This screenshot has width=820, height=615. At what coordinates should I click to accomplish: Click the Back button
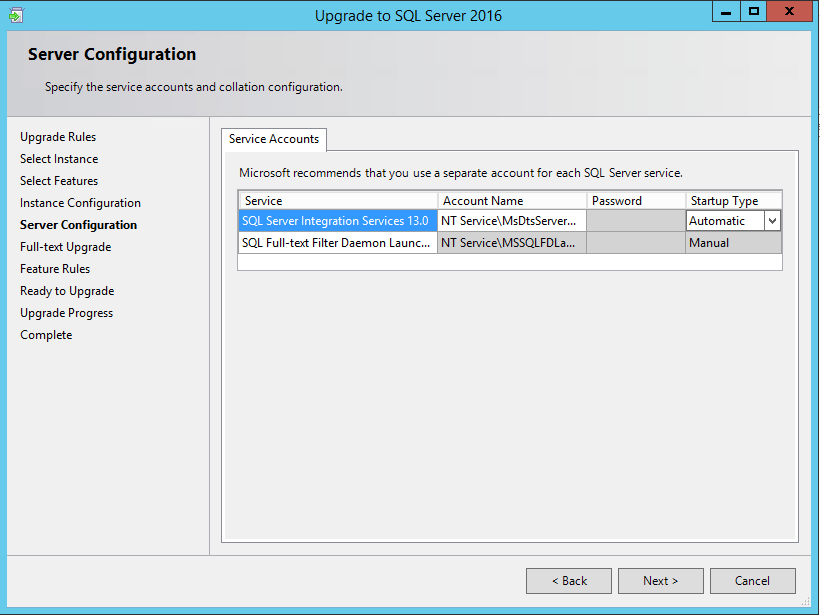pos(568,580)
